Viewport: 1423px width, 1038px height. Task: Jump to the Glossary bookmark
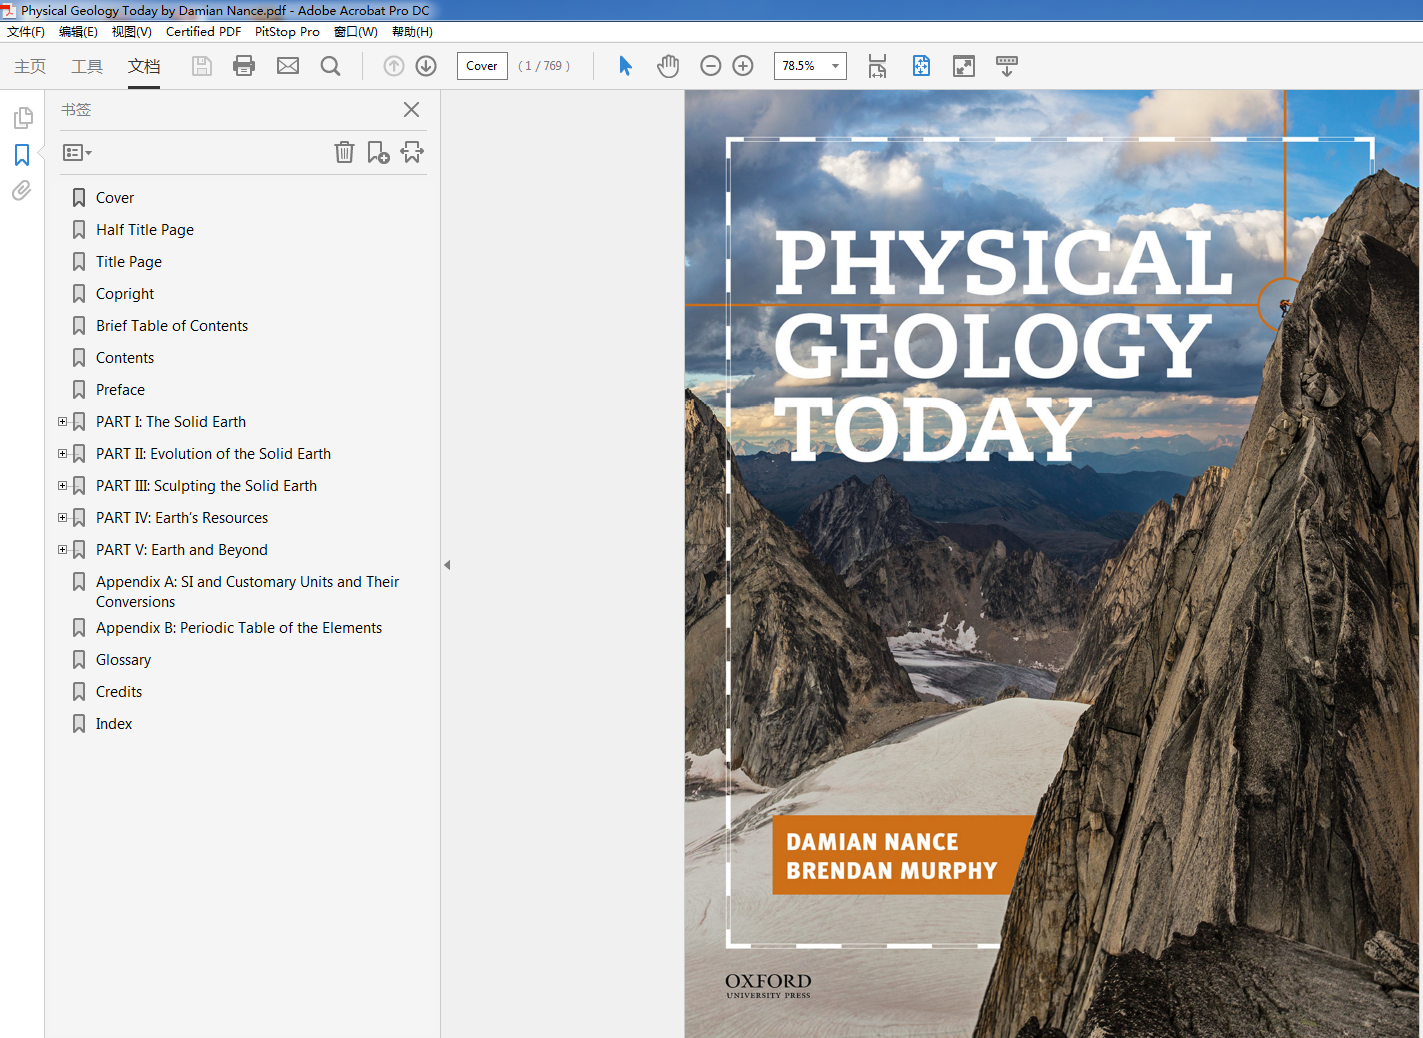pyautogui.click(x=123, y=660)
